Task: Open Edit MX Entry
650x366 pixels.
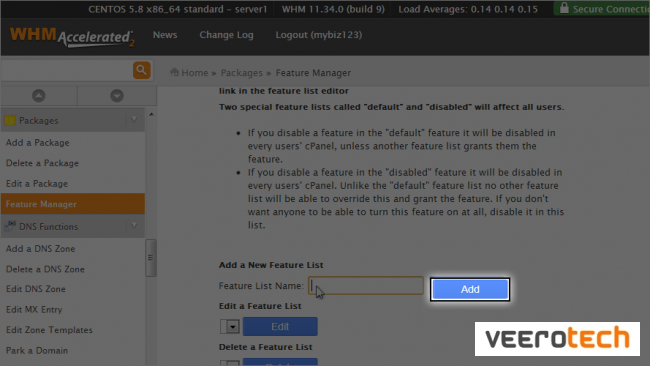Action: (x=34, y=310)
